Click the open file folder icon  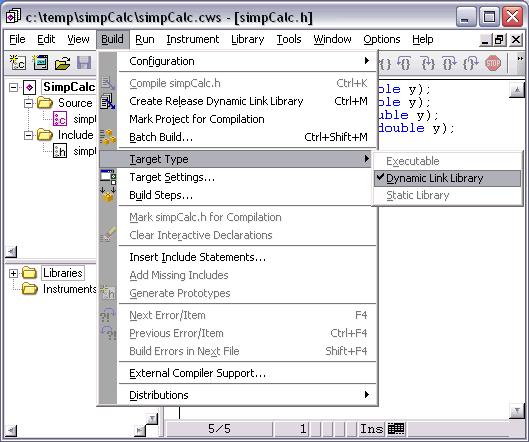click(62, 63)
